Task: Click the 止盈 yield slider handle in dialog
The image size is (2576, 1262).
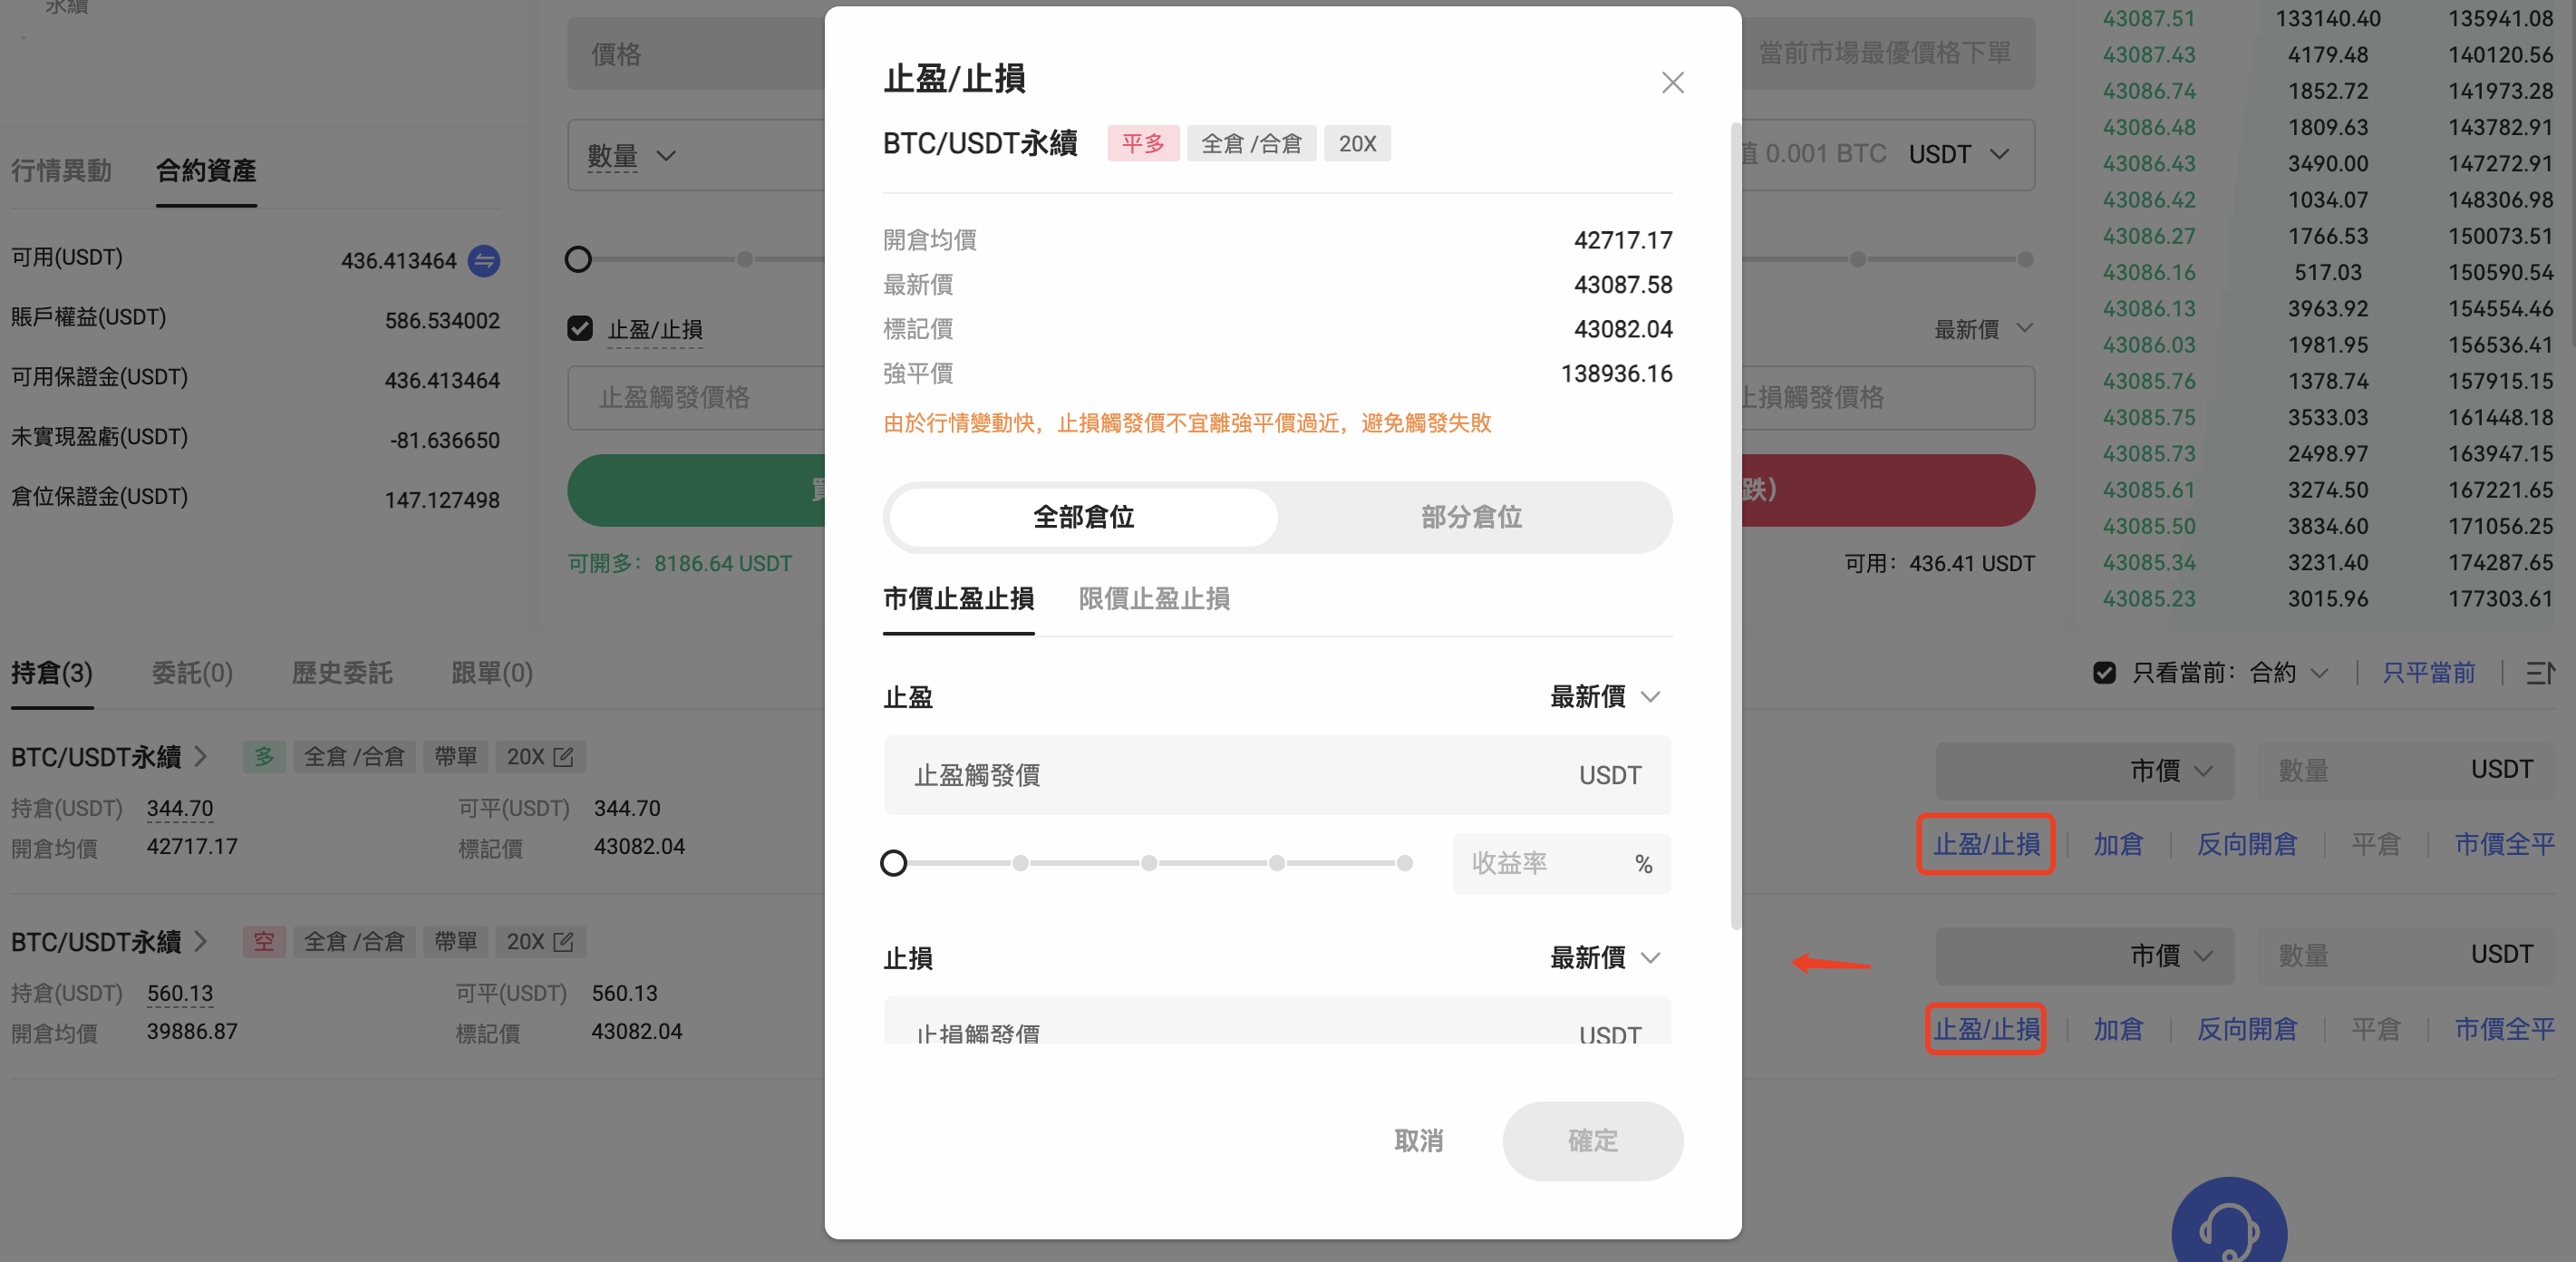Action: coord(894,863)
